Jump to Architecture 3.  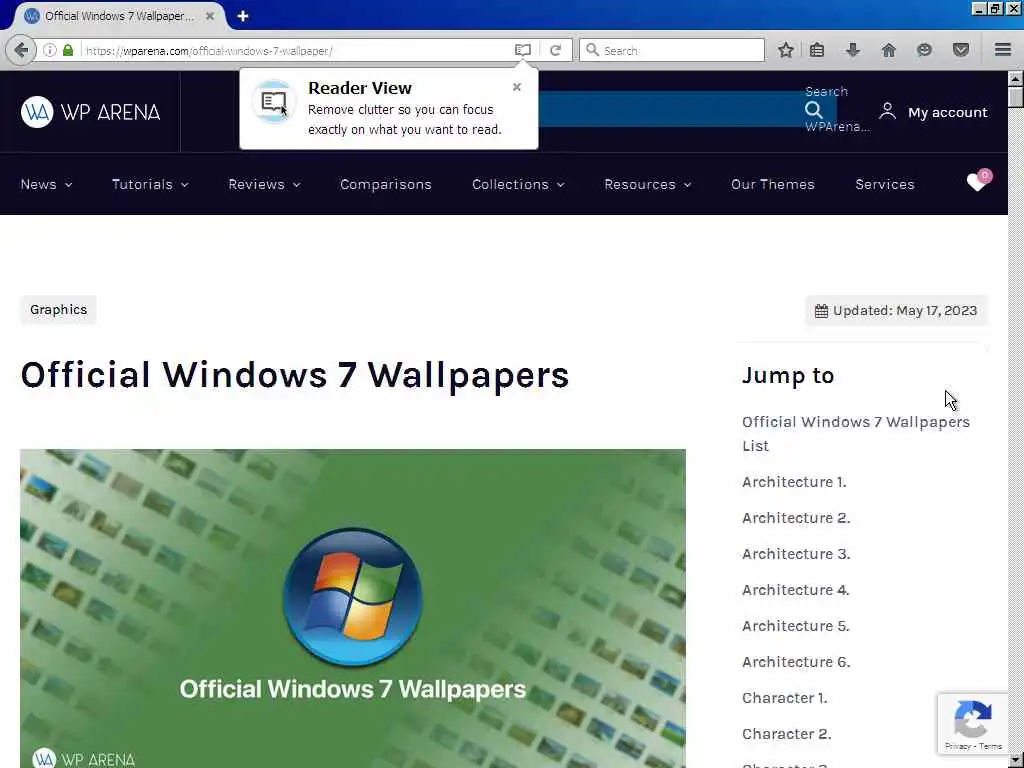coord(796,554)
